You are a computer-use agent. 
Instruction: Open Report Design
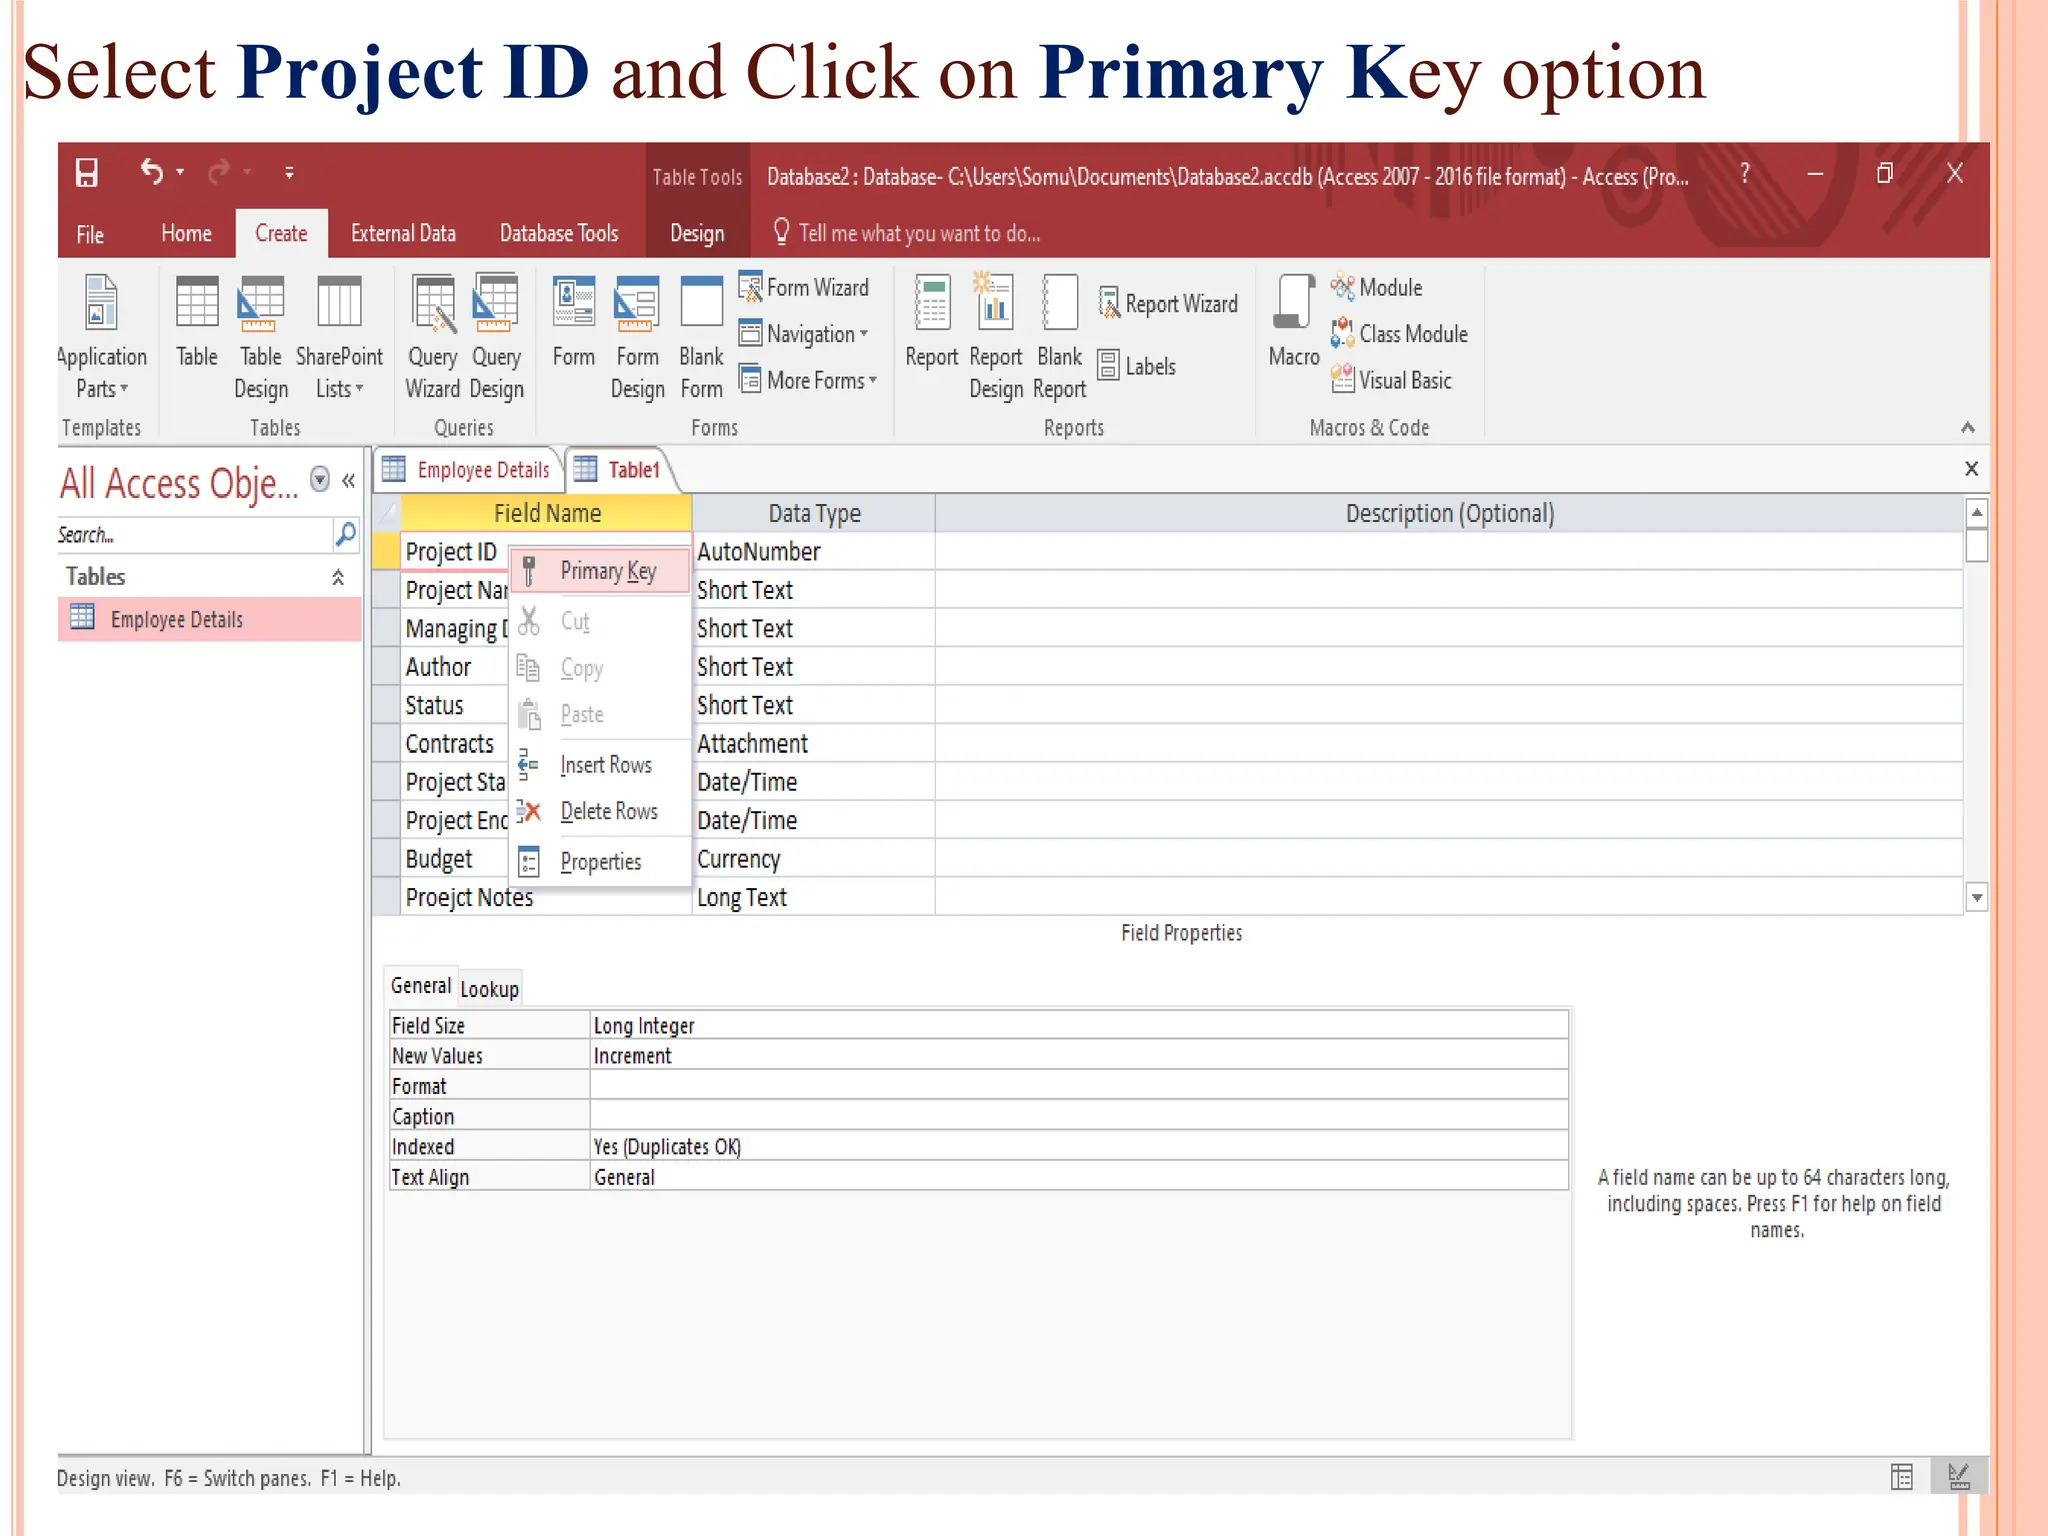point(995,338)
